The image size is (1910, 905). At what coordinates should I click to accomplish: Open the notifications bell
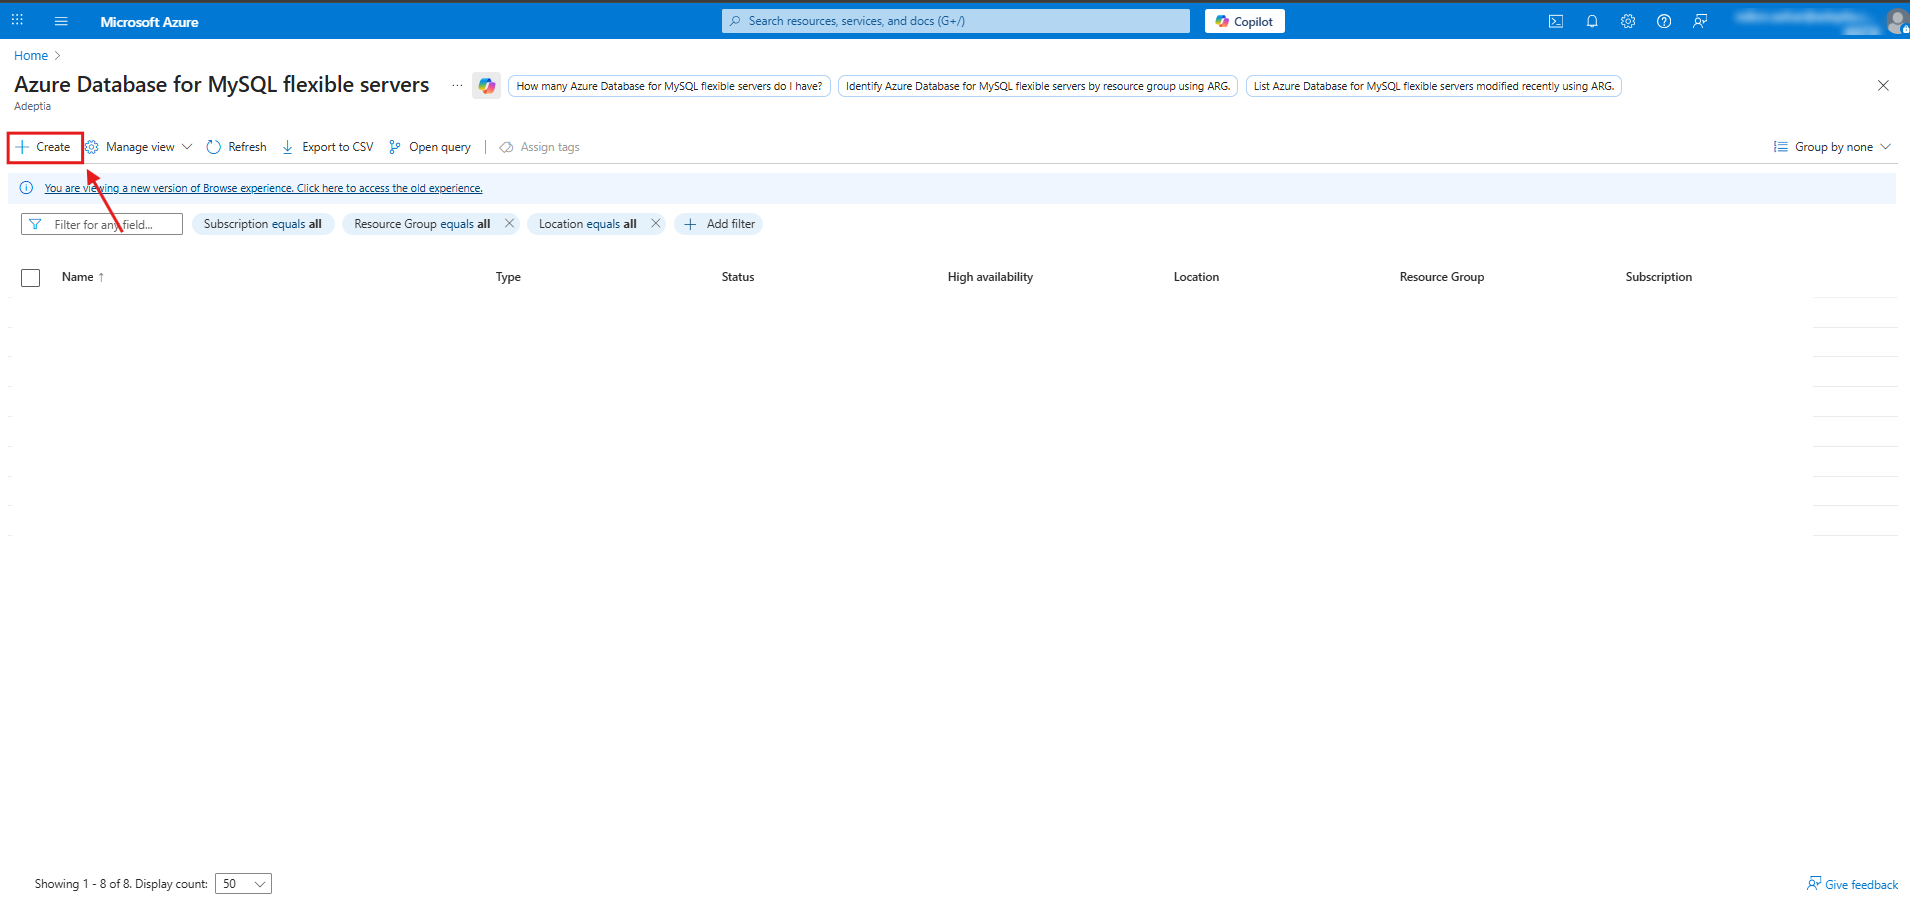[1592, 21]
